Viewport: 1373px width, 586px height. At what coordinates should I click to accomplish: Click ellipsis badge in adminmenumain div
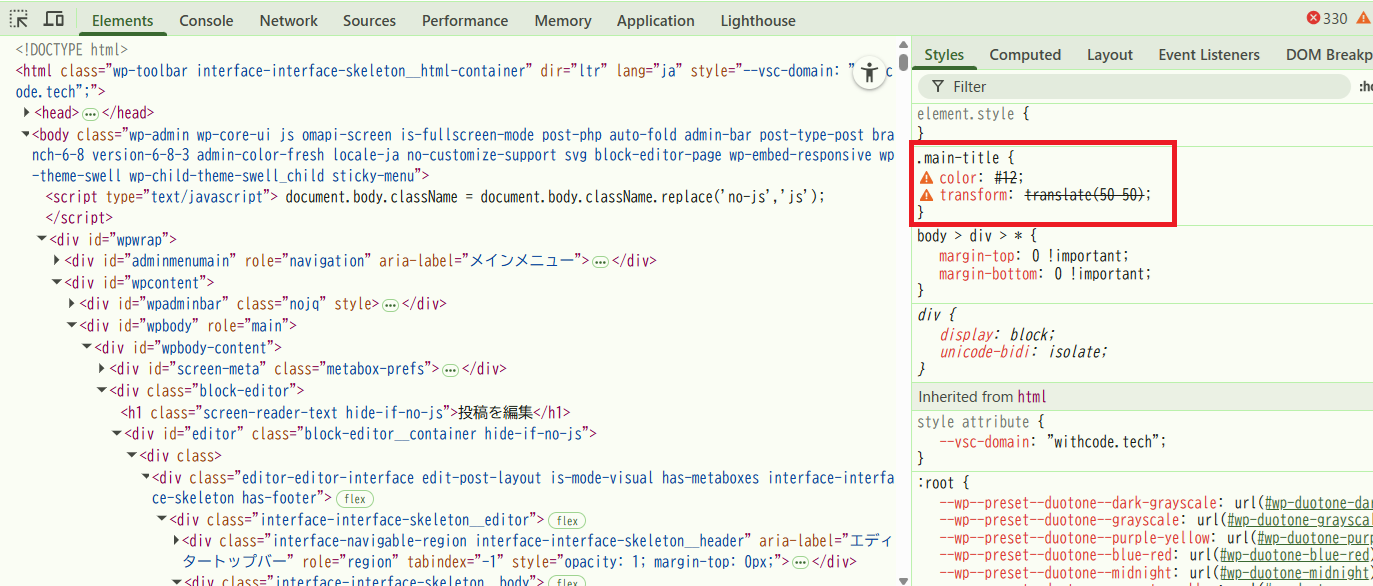pos(600,261)
